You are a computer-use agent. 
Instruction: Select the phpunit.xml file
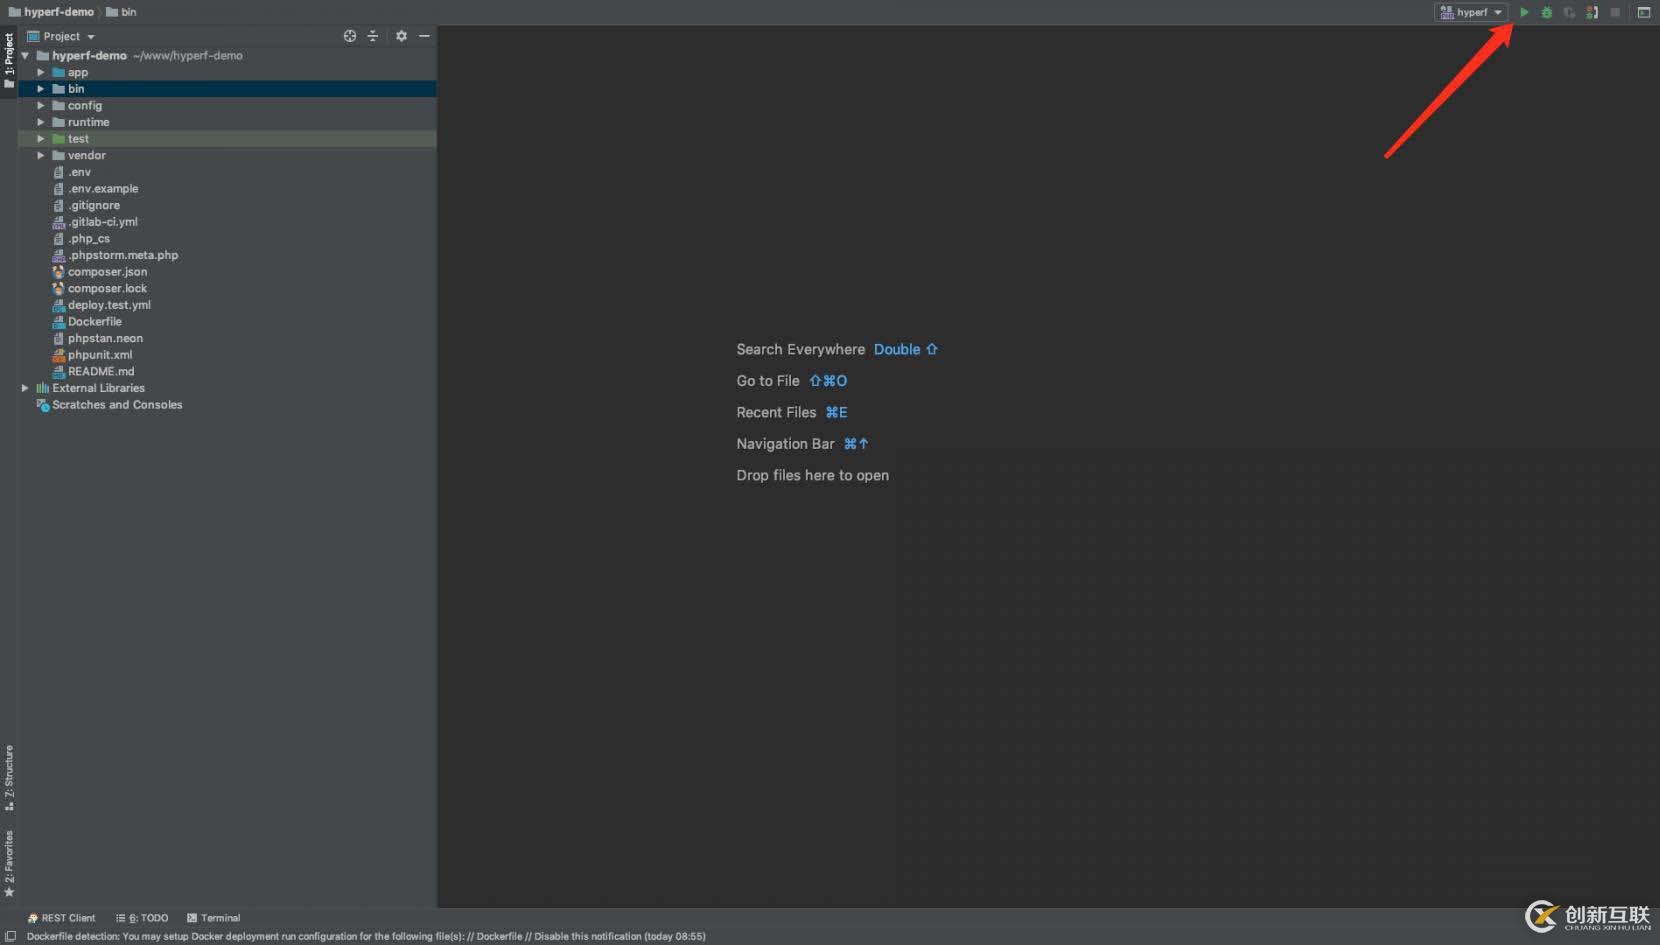click(x=100, y=355)
